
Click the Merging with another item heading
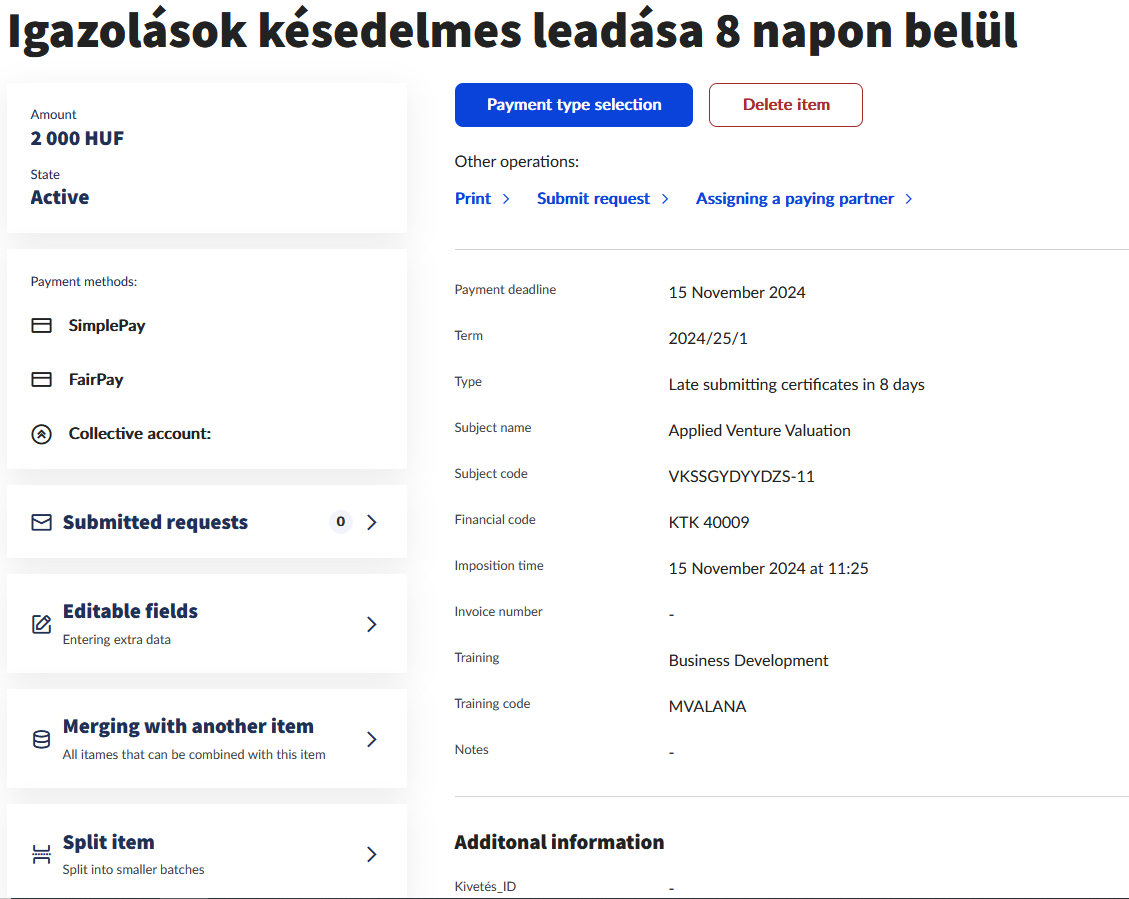click(188, 726)
